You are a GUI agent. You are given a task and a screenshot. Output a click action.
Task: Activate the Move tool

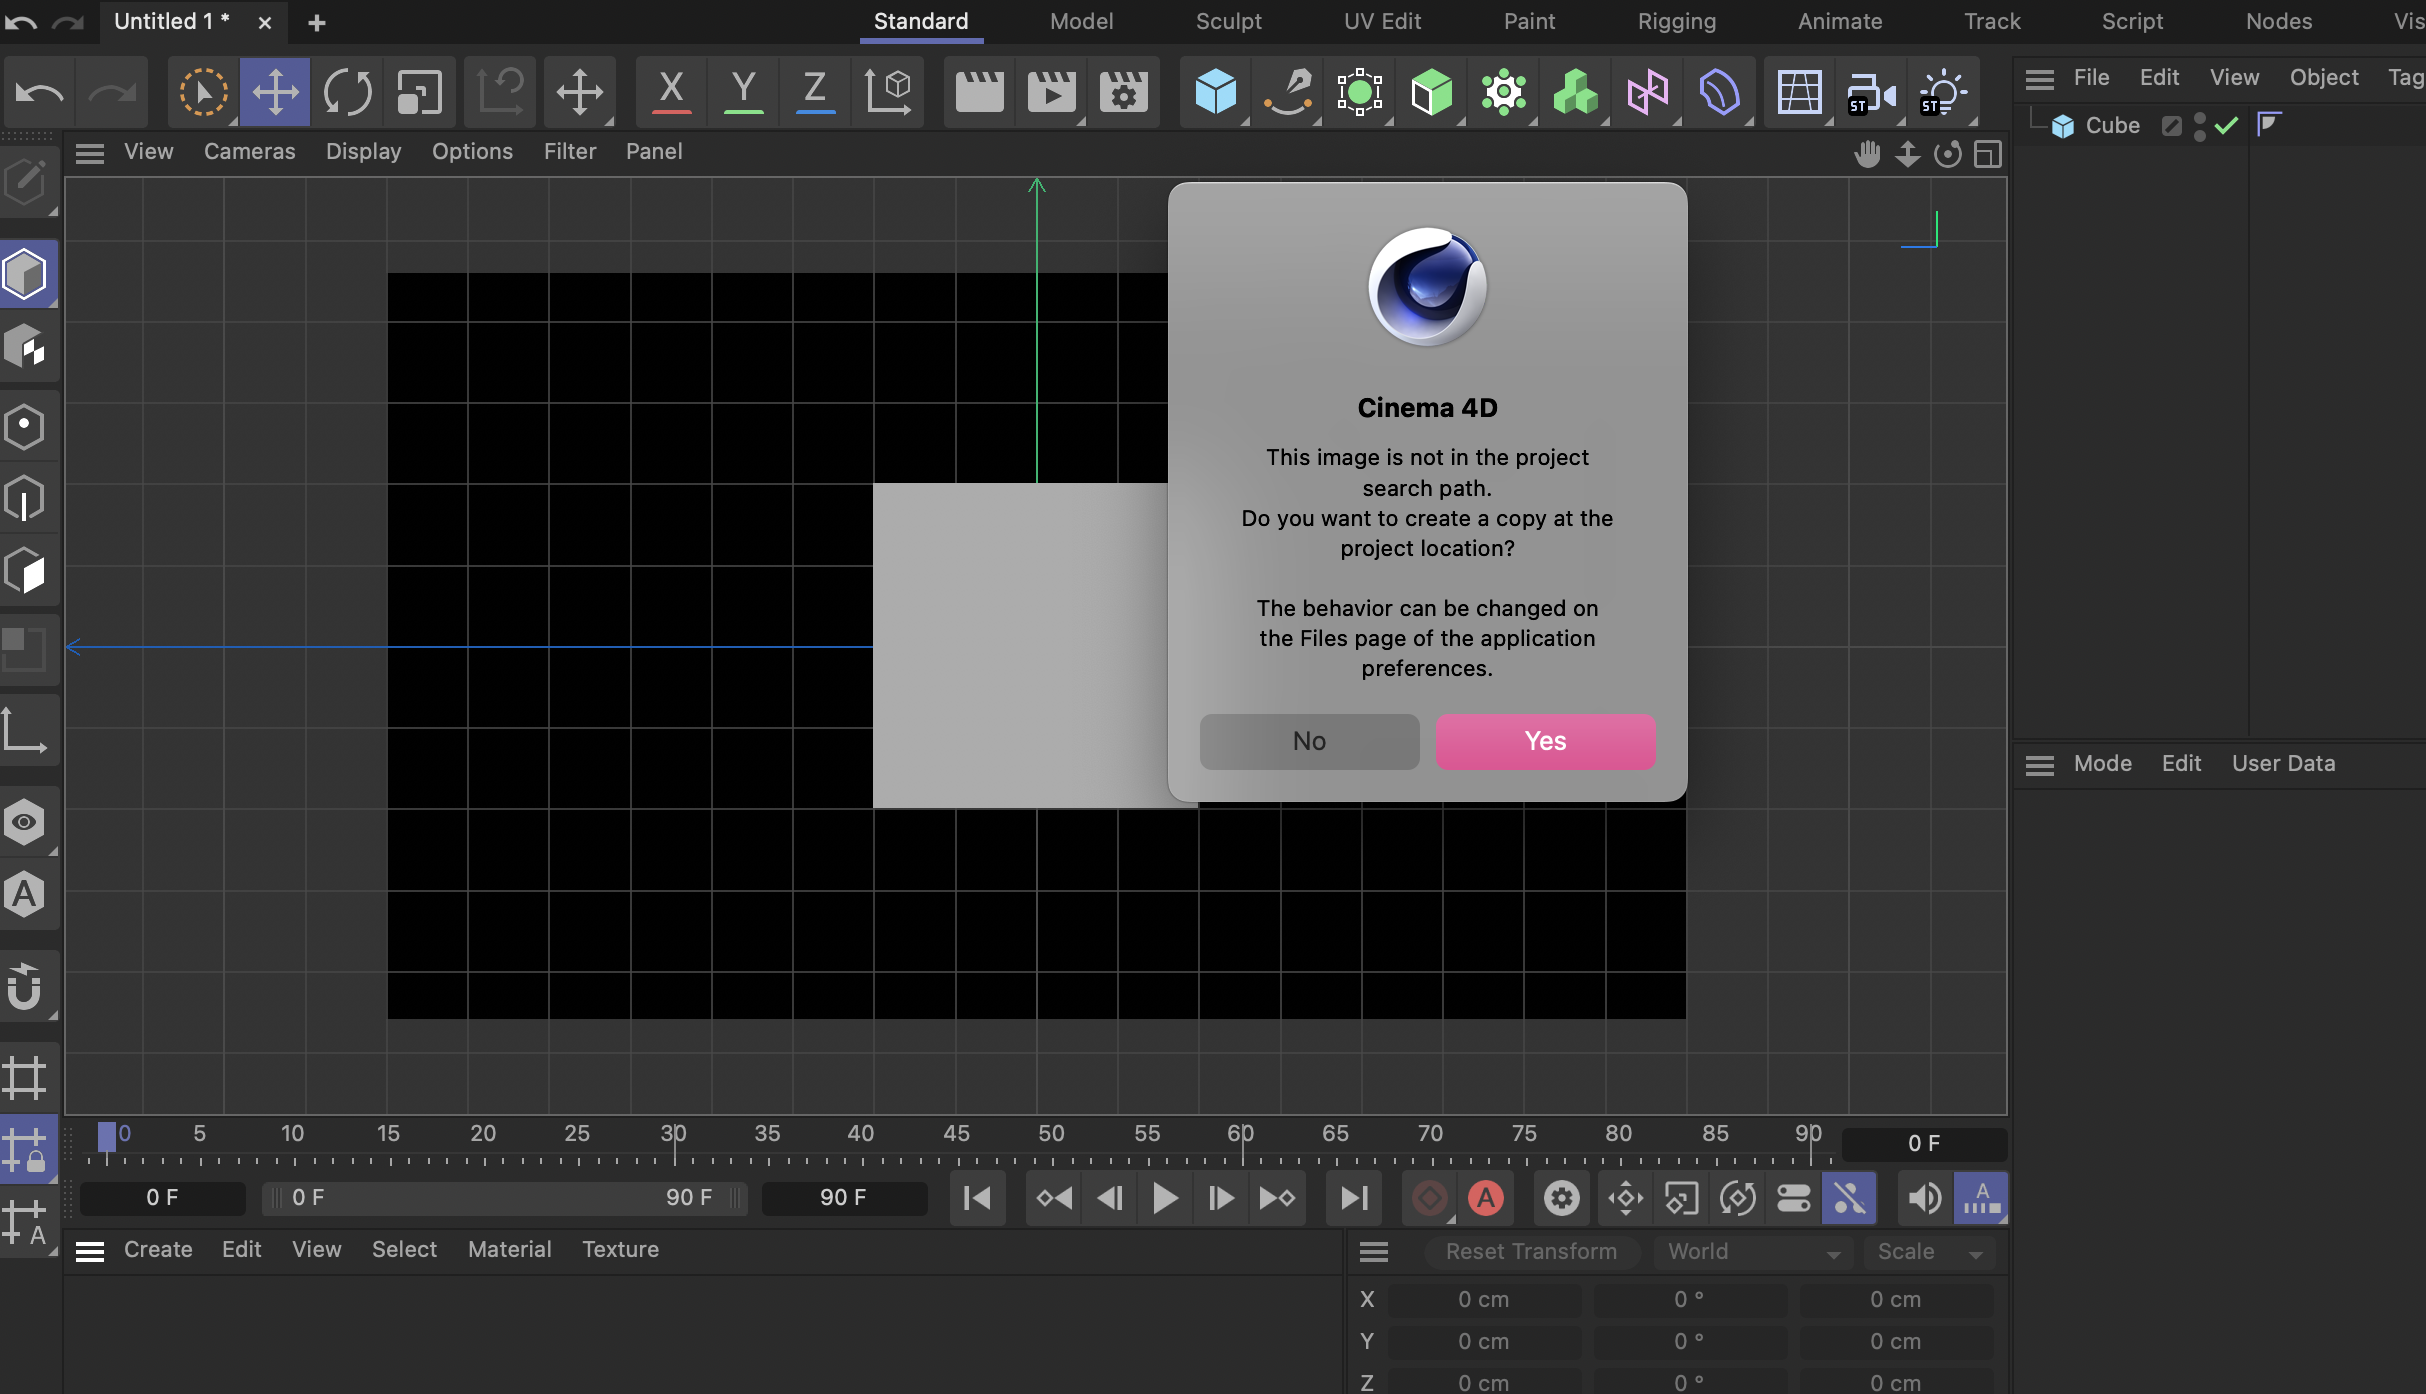coord(275,92)
